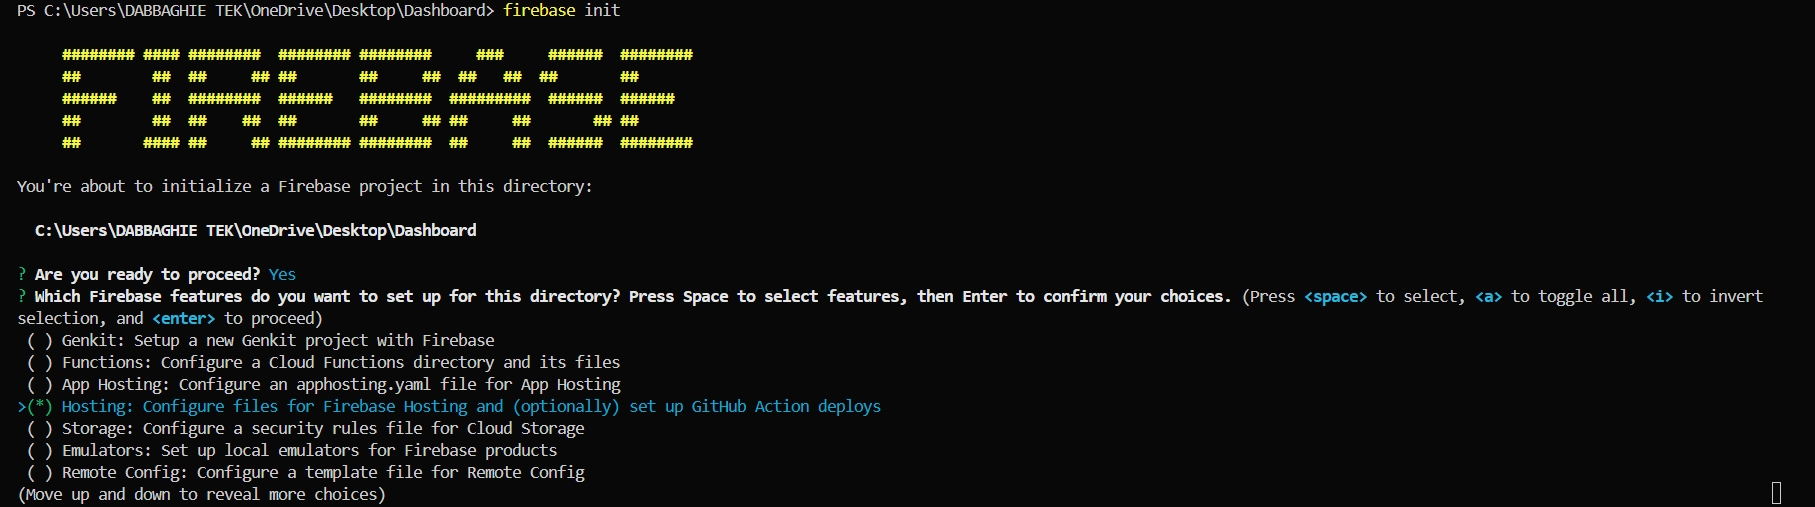Click the bold Dashboard directory path
The height and width of the screenshot is (507, 1815).
(x=255, y=230)
